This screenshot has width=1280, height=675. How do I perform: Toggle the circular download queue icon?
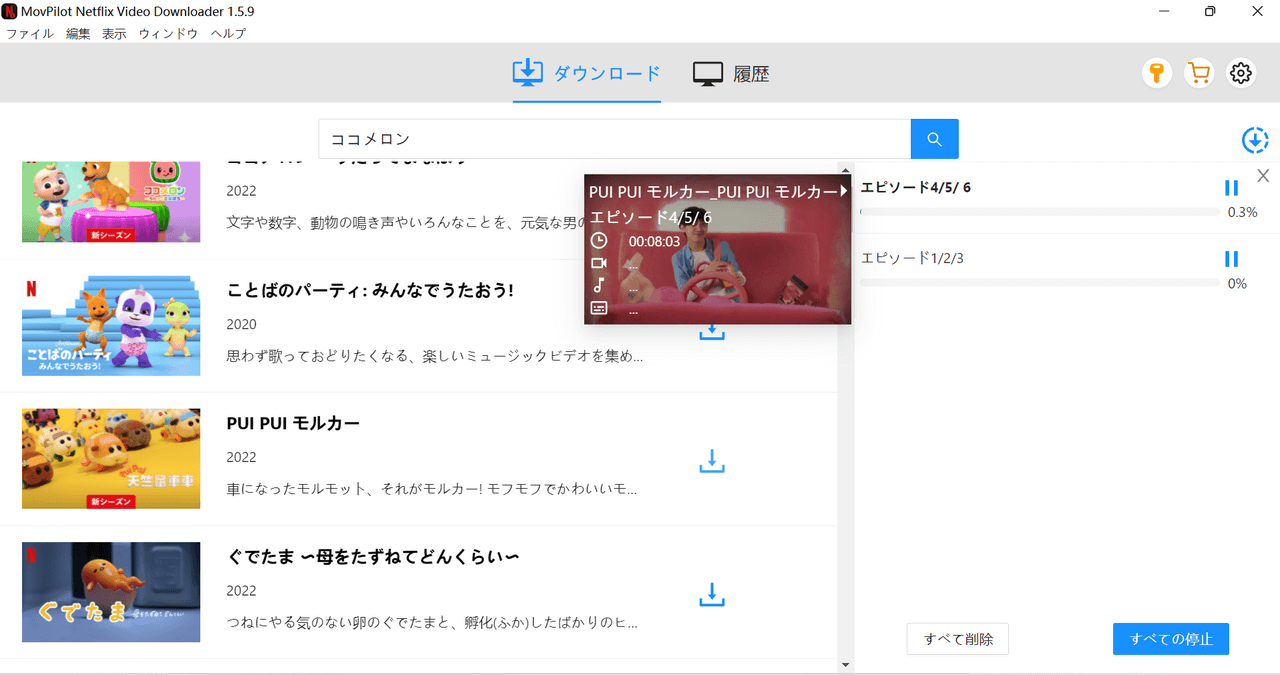pos(1255,141)
